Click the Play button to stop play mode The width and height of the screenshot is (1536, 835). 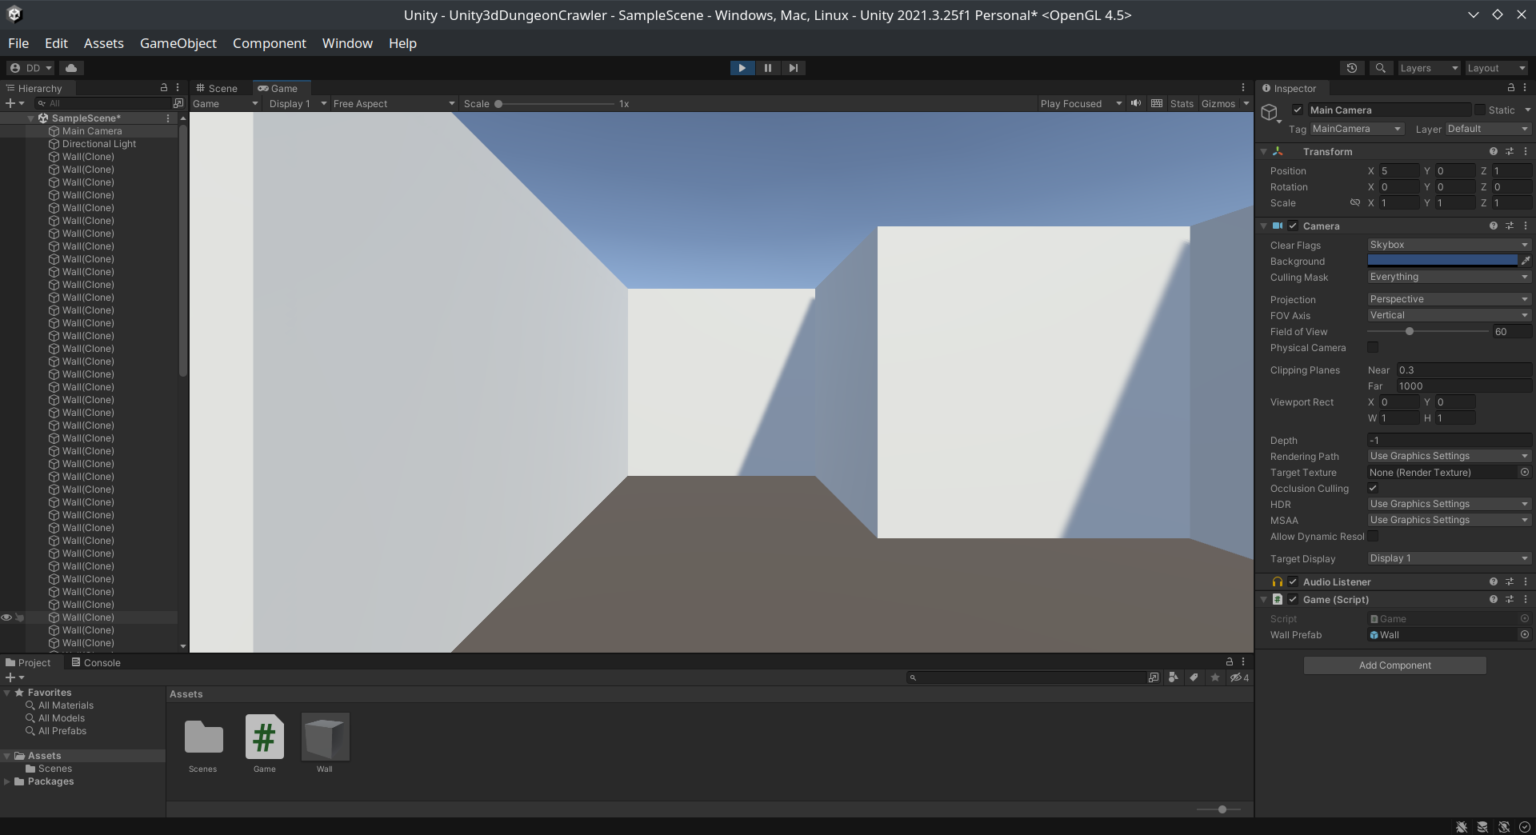pos(741,67)
